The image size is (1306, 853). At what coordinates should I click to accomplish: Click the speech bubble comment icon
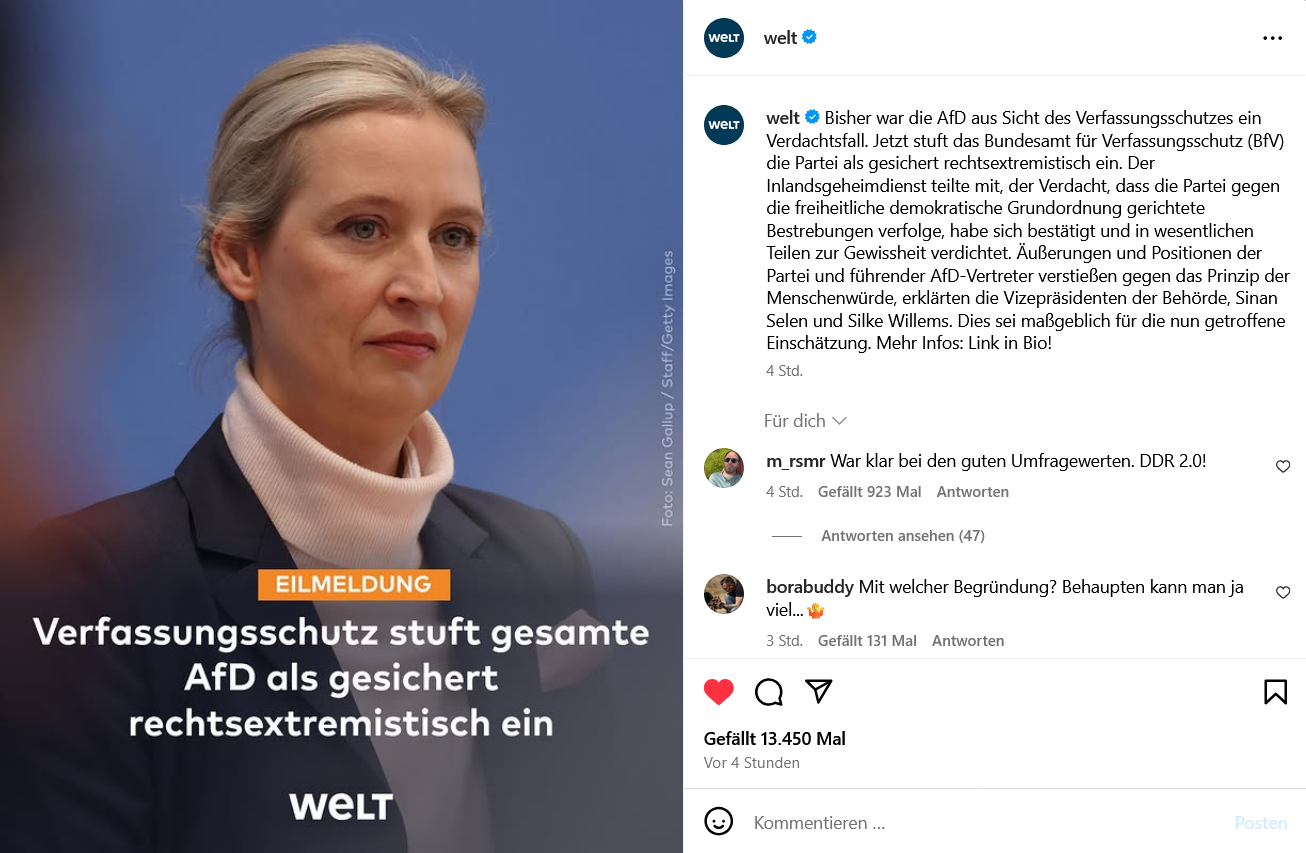(769, 692)
